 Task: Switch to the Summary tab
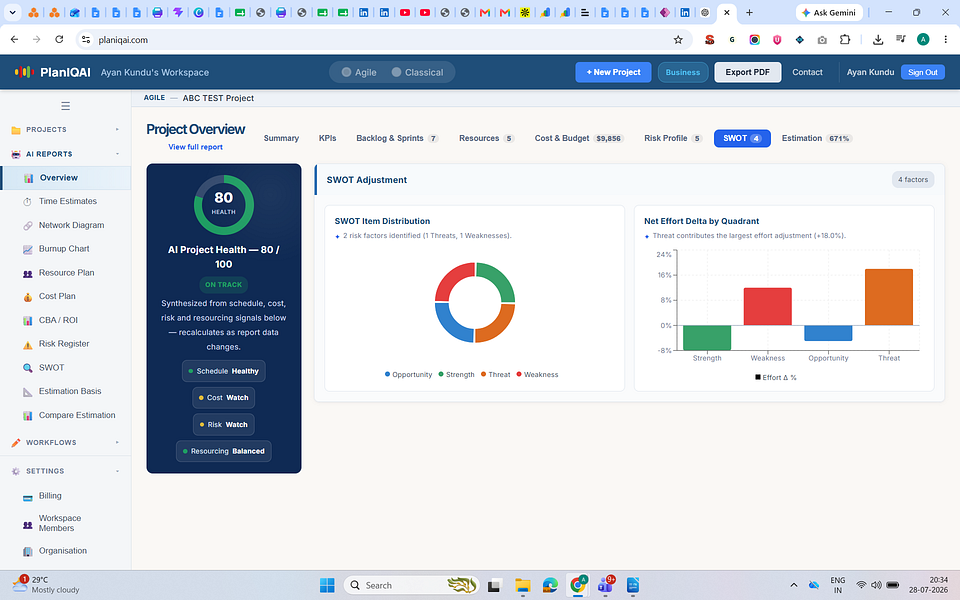(281, 138)
